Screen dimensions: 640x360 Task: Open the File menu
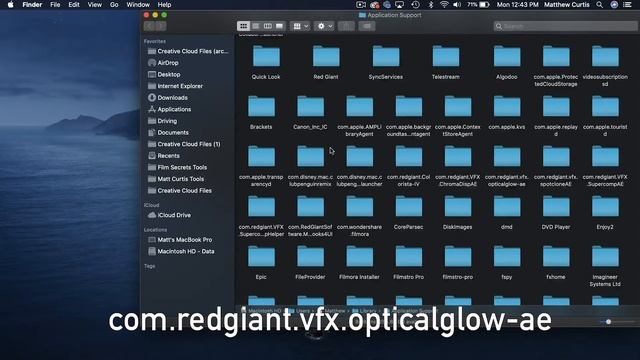(55, 5)
